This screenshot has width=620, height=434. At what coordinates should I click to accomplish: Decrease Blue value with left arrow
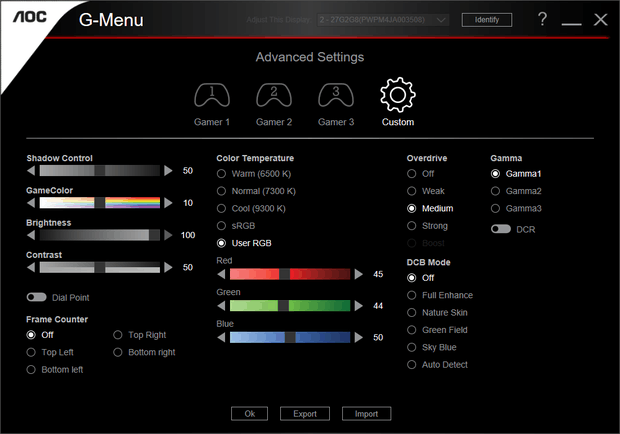click(221, 337)
